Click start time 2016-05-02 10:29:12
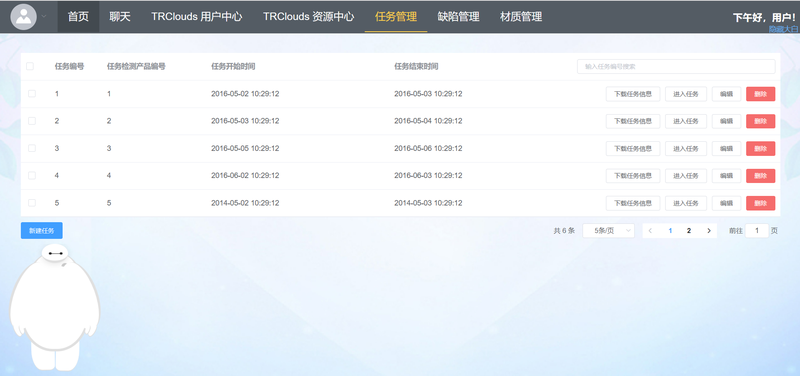 tap(245, 94)
